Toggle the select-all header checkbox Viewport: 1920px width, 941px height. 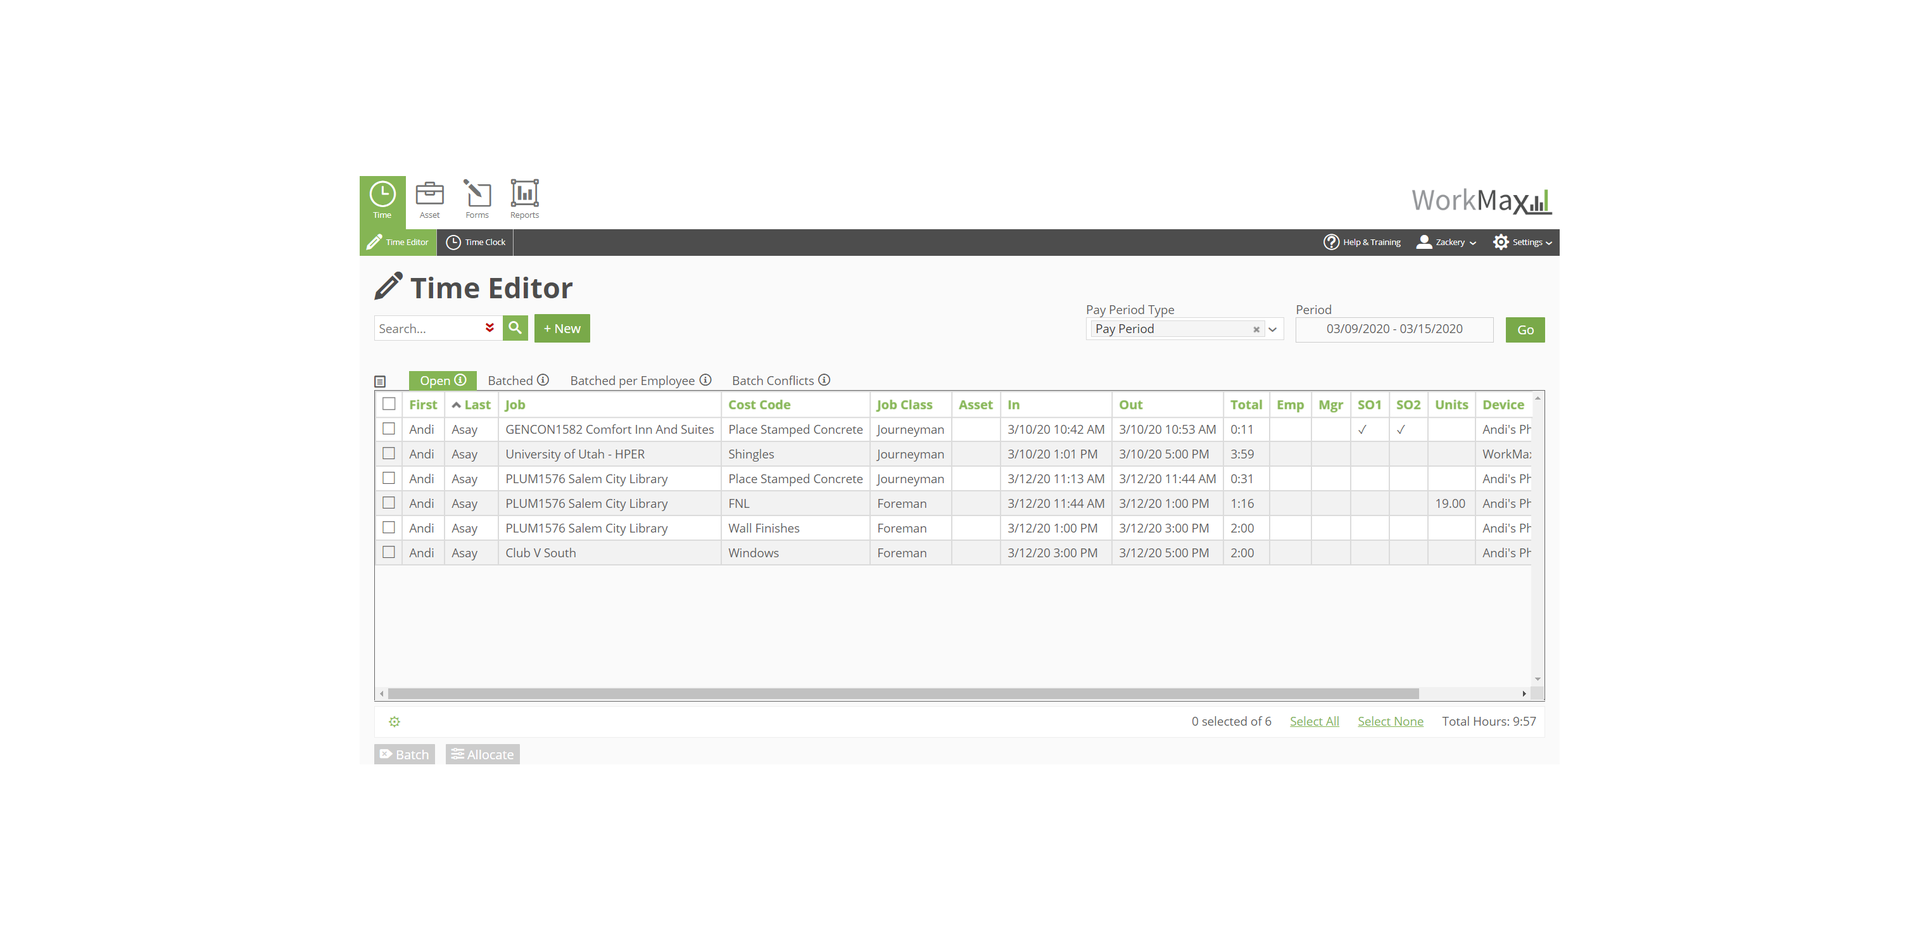[x=389, y=404]
